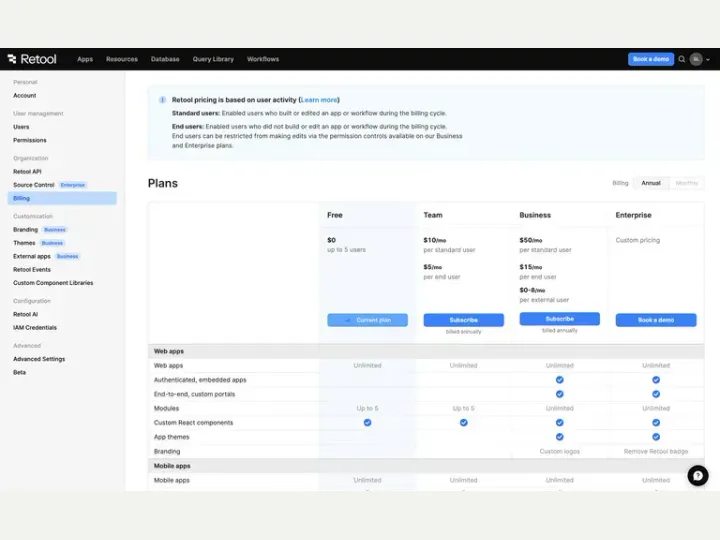The width and height of the screenshot is (720, 540).
Task: Click Free checkmark for Custom React components
Action: coord(367,422)
